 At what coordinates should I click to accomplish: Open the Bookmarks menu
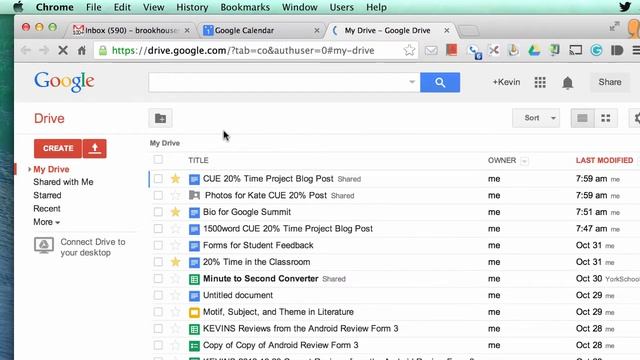tap(245, 7)
